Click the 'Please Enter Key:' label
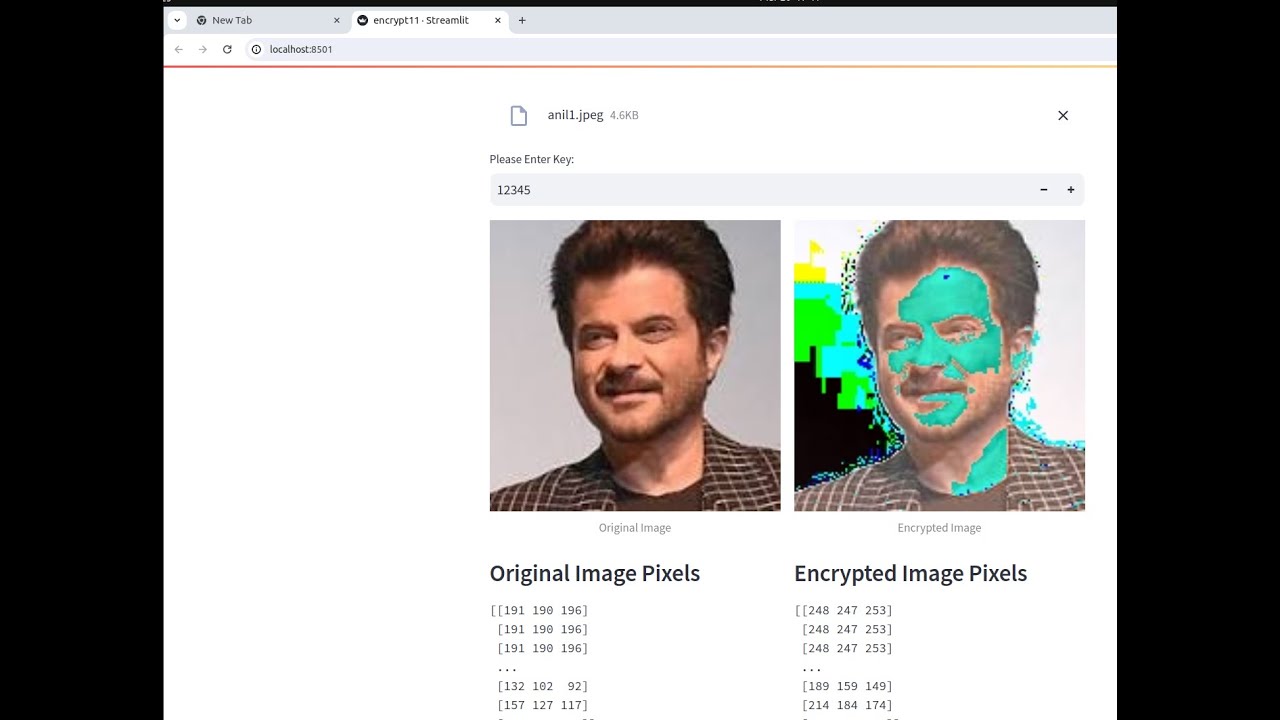 coord(531,159)
